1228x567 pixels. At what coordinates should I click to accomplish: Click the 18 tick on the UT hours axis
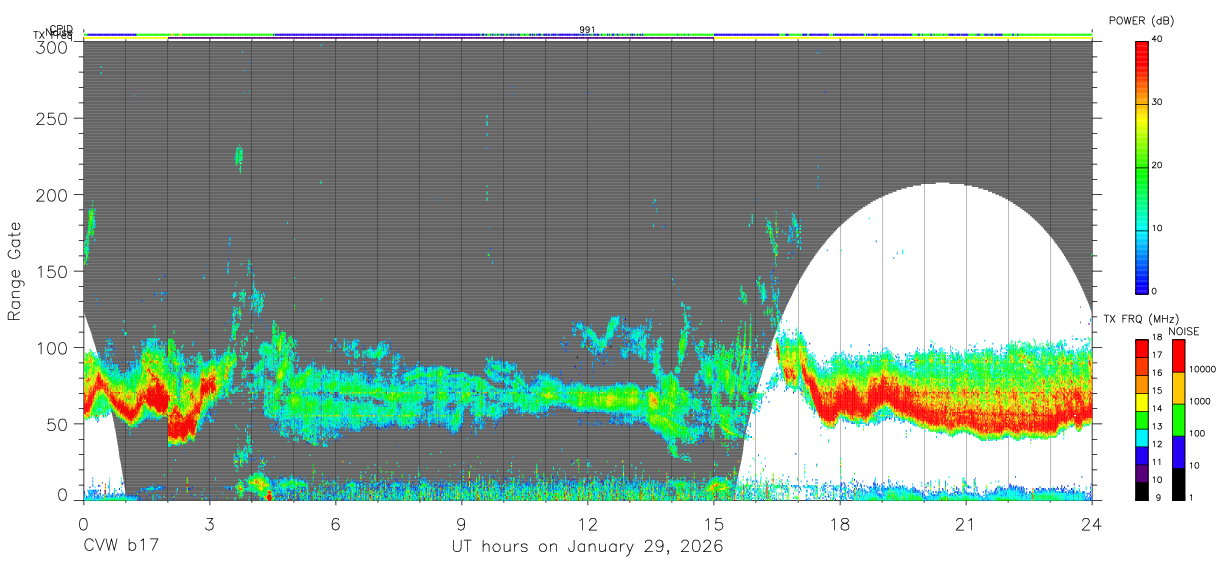pyautogui.click(x=840, y=523)
